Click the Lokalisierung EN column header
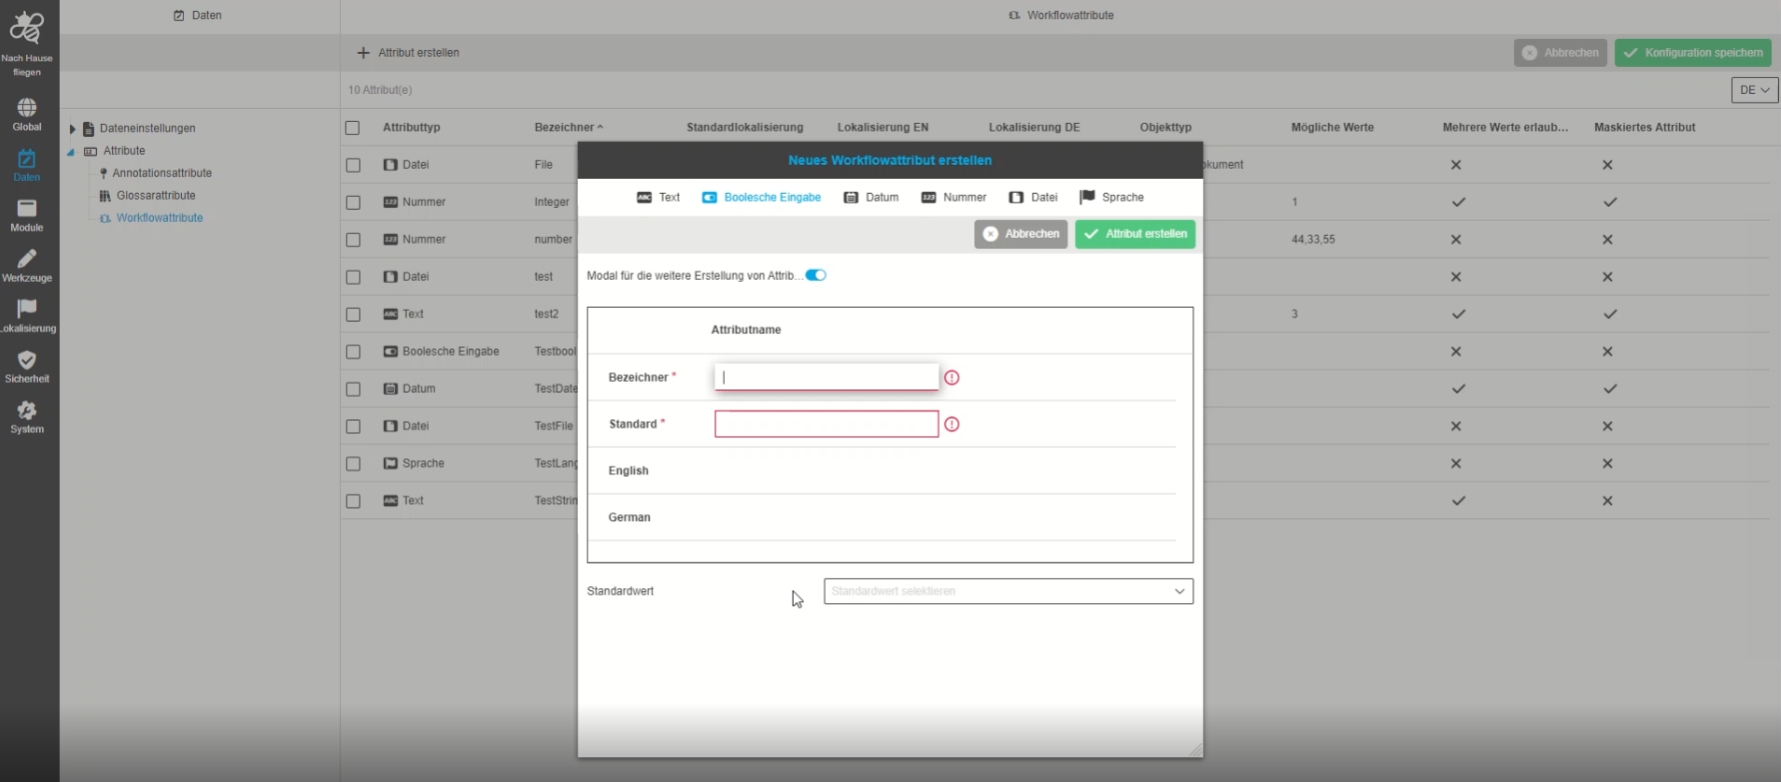1781x782 pixels. point(883,128)
